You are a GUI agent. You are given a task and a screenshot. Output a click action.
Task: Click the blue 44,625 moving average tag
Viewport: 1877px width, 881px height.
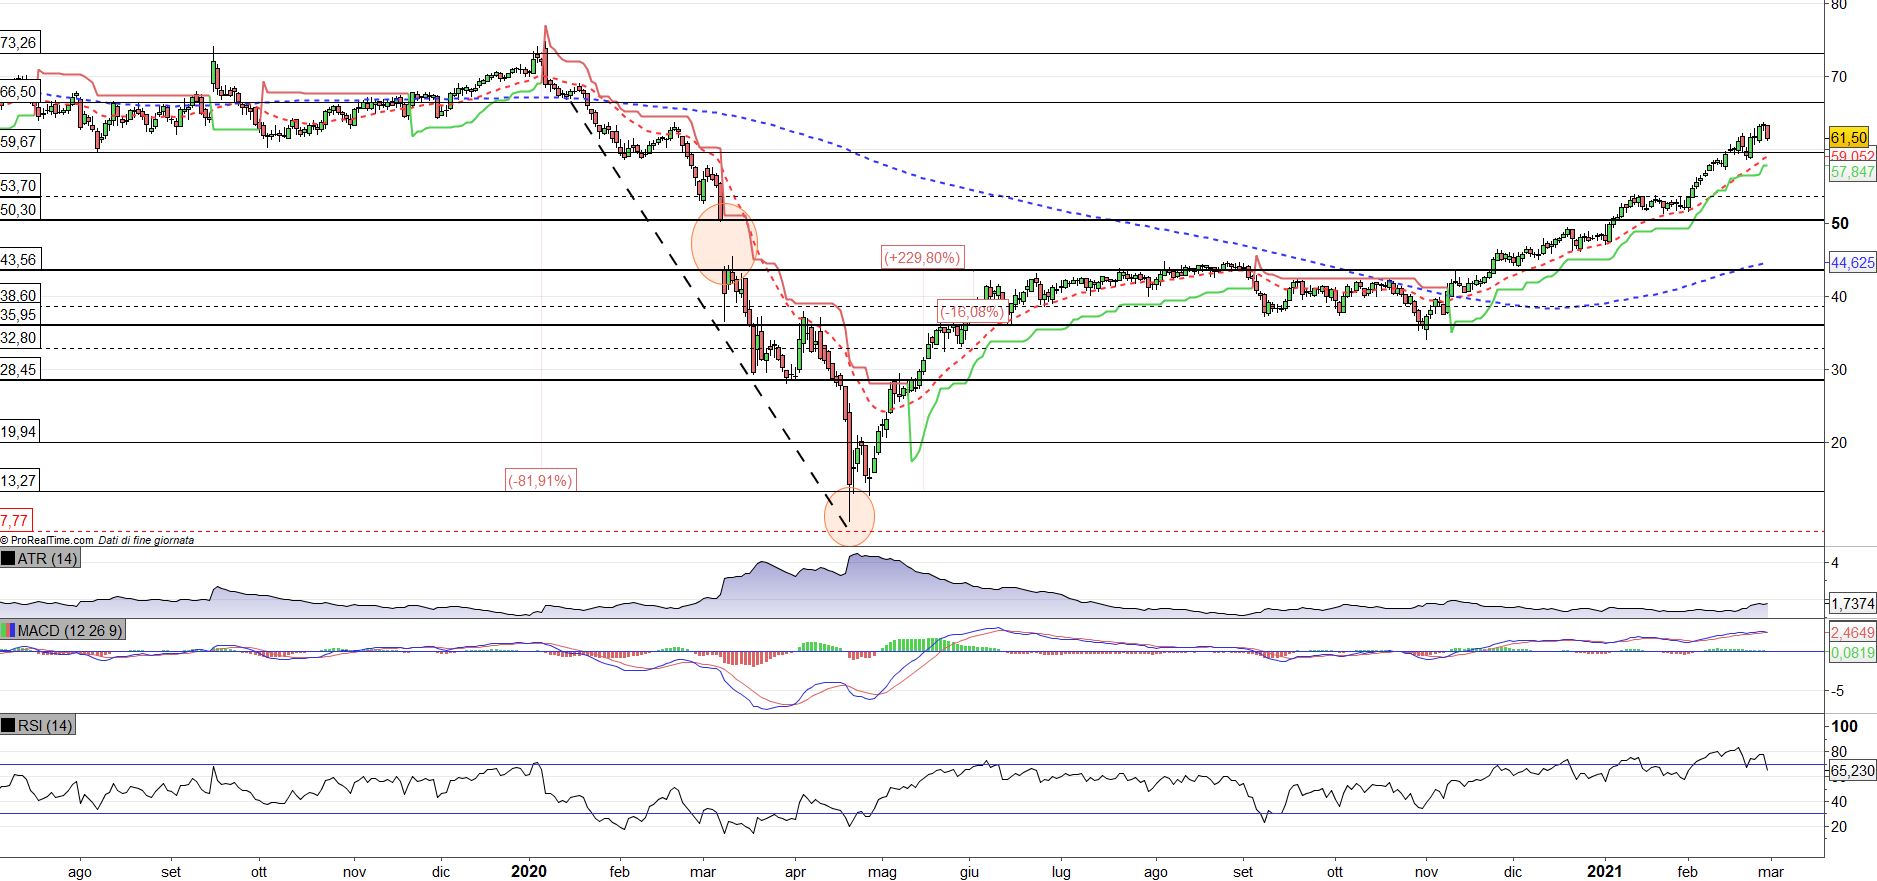pos(1852,263)
